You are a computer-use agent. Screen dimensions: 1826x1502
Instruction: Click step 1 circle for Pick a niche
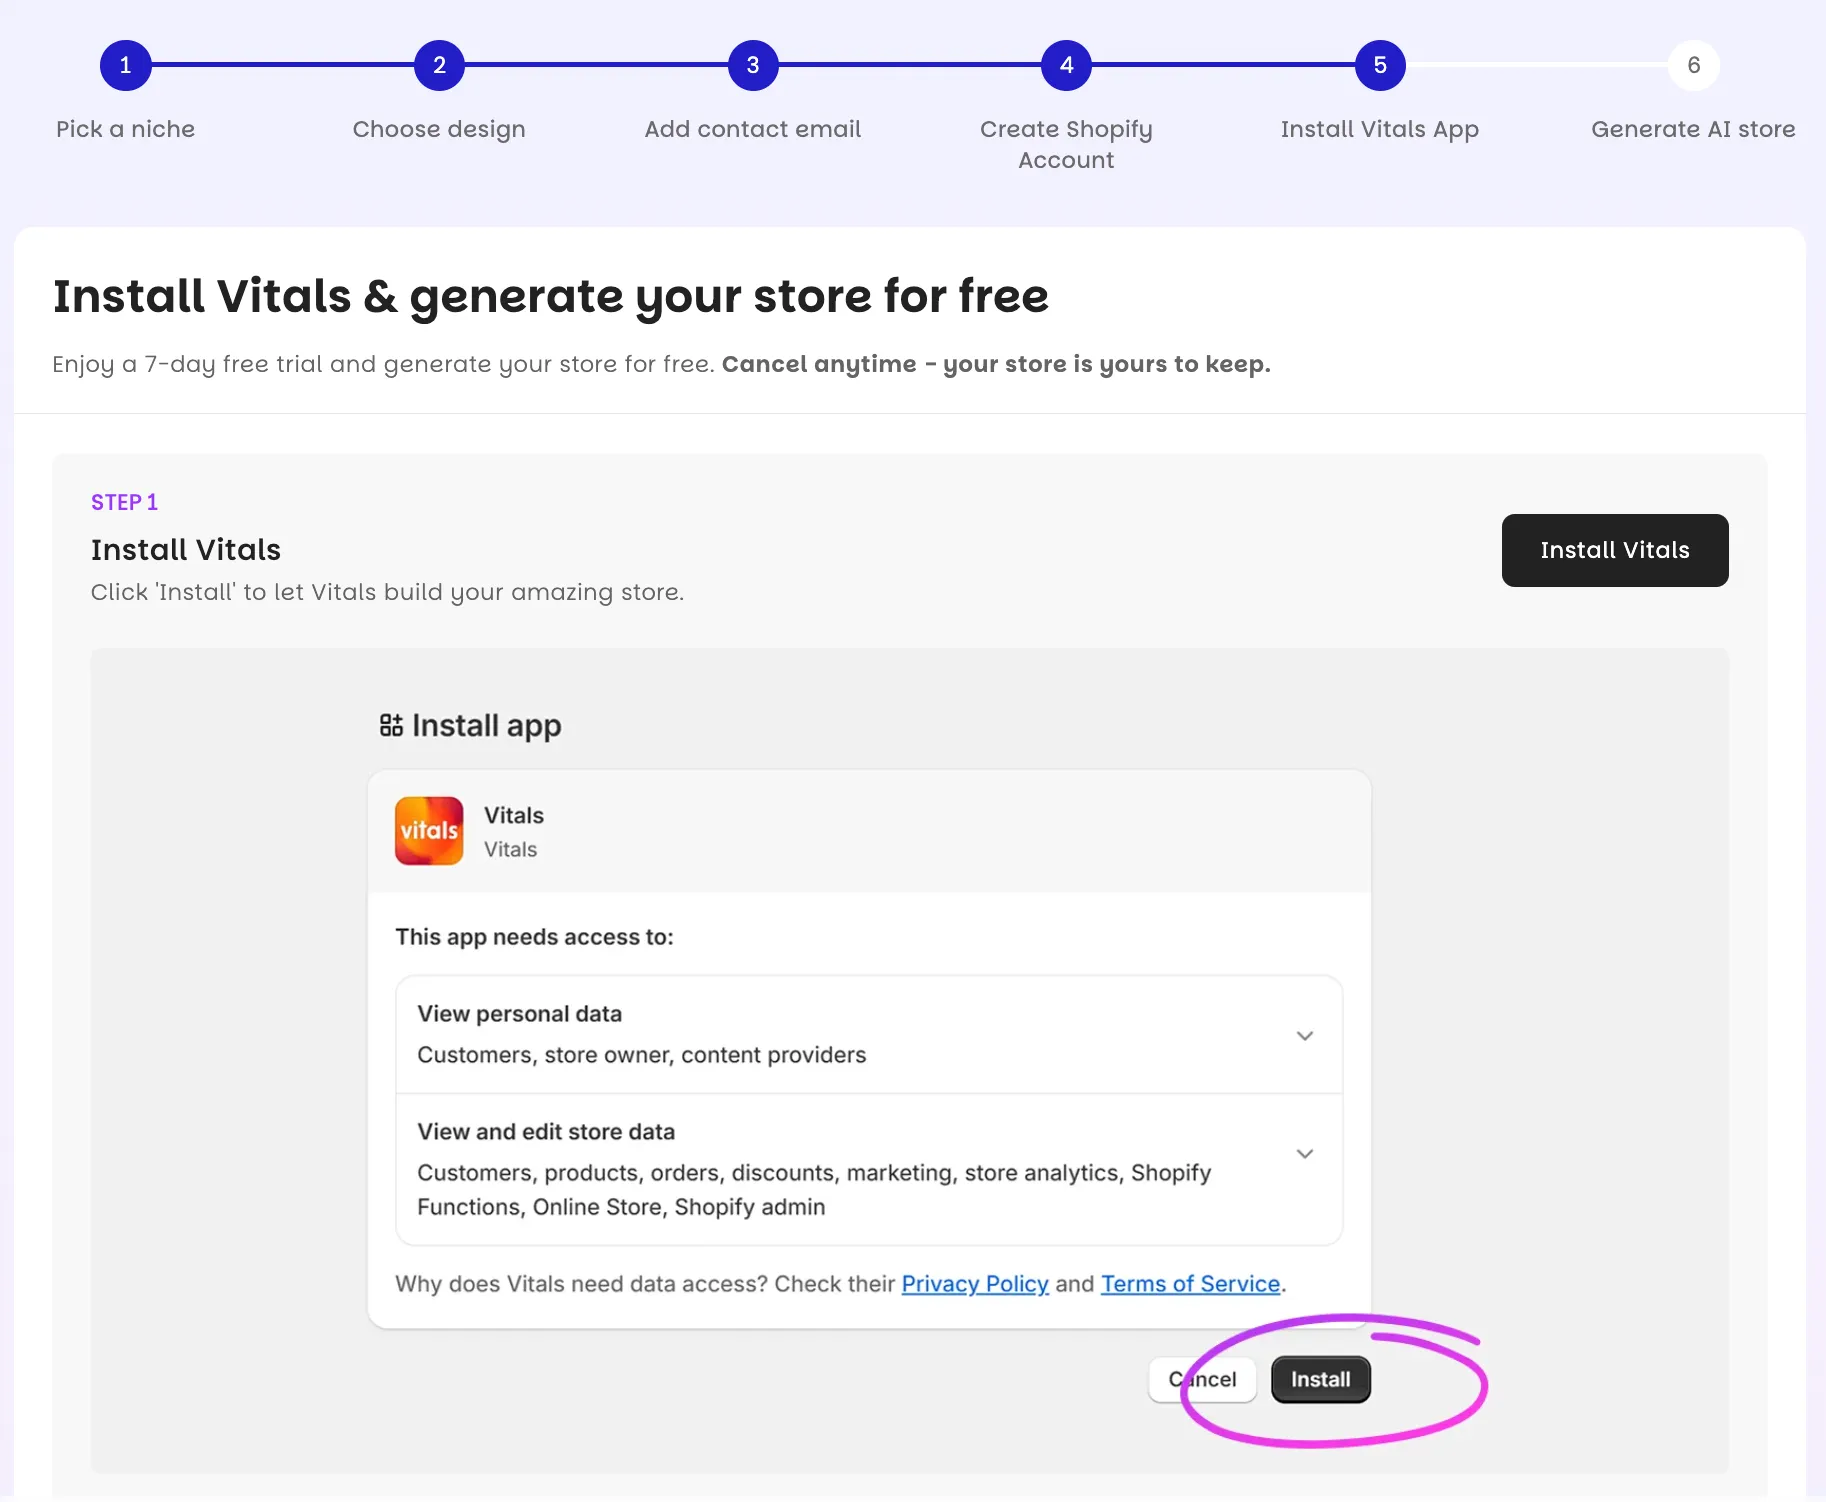coord(125,65)
